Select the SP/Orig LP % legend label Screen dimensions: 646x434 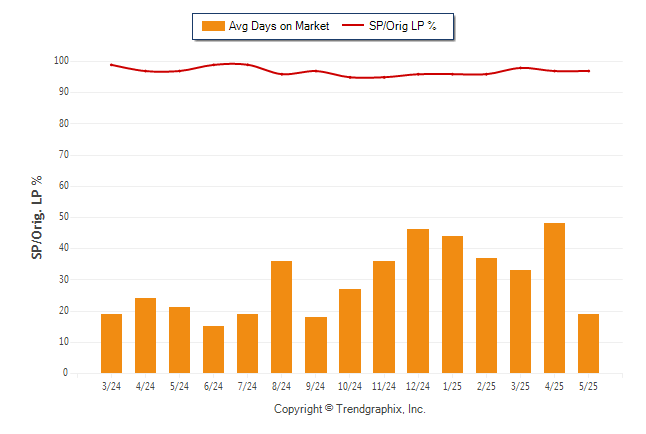click(403, 26)
